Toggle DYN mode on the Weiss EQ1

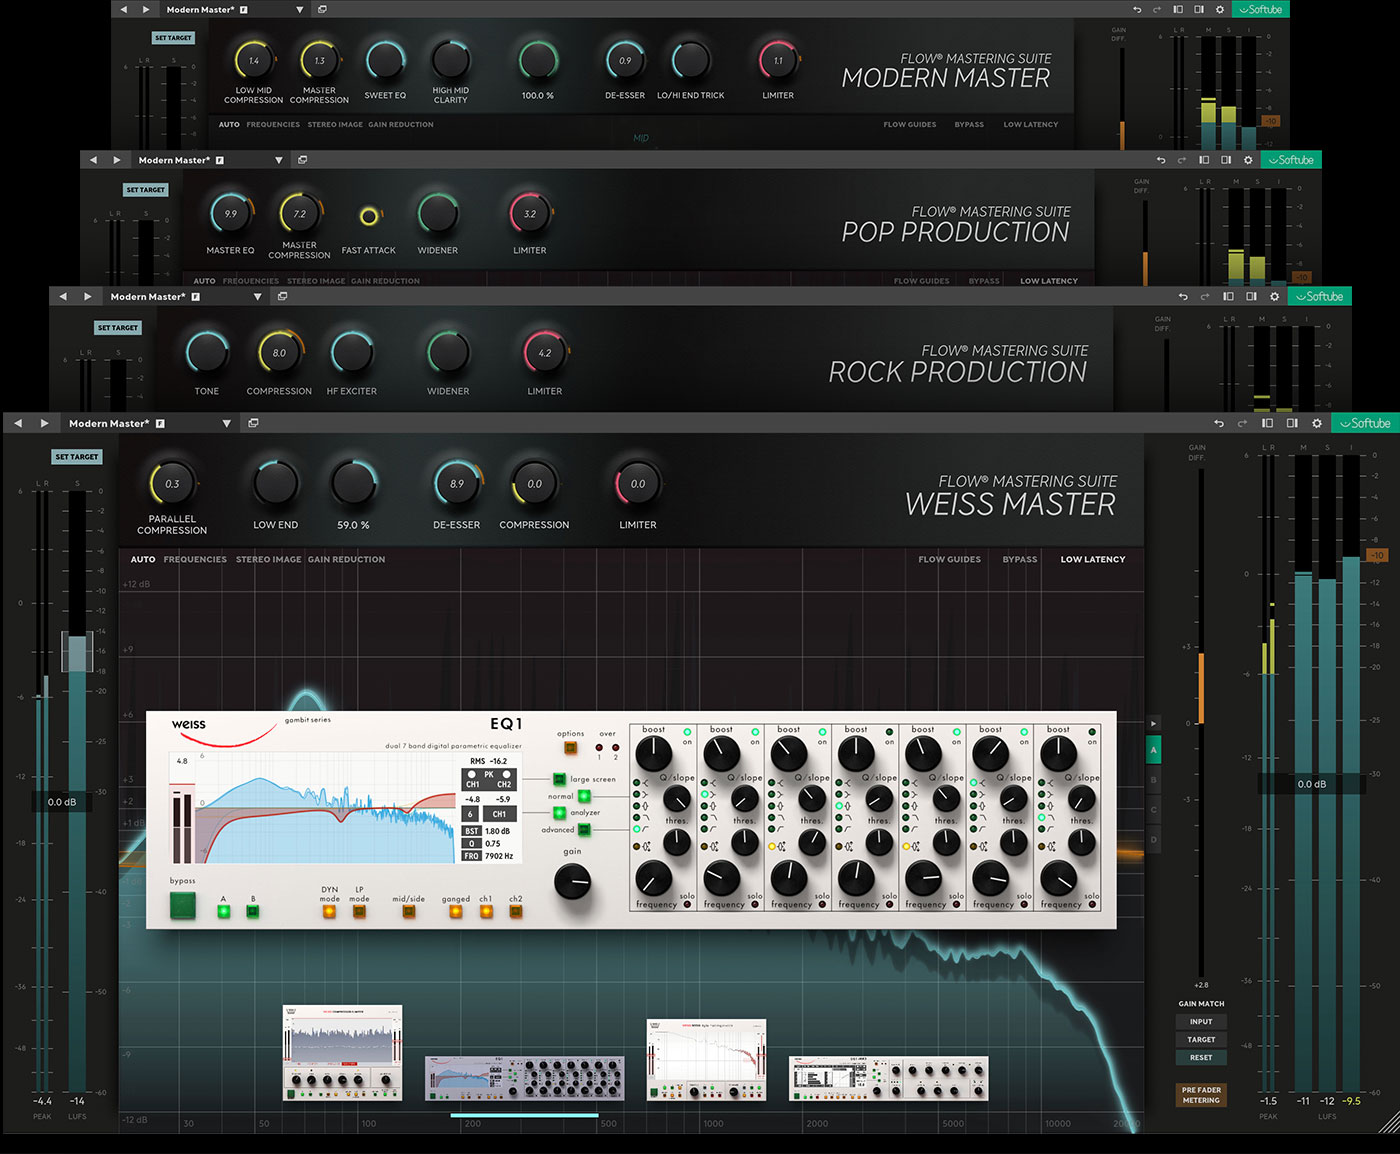[329, 911]
